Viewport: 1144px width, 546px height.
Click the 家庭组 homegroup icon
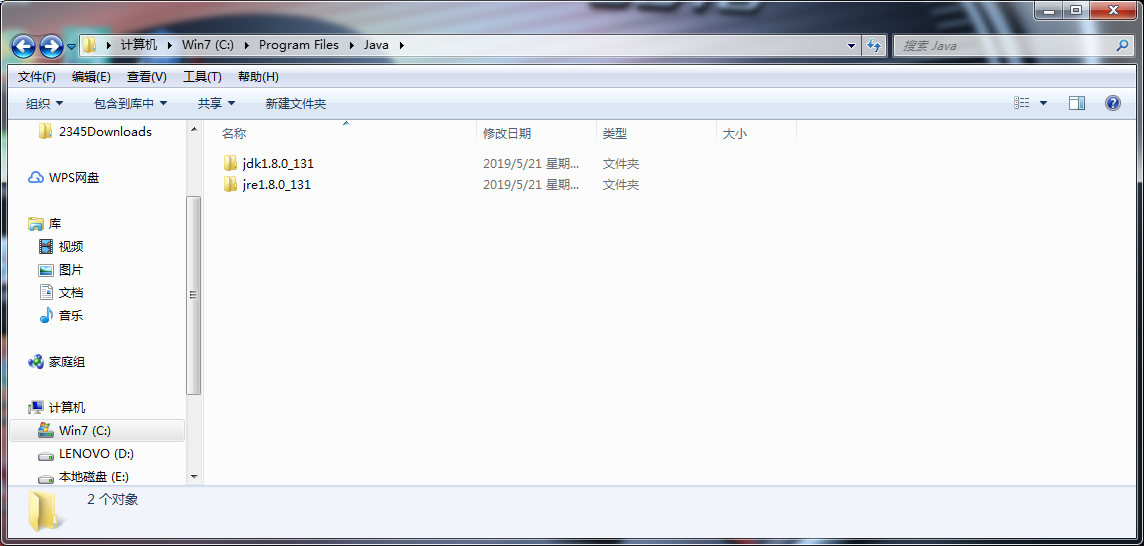tap(36, 361)
